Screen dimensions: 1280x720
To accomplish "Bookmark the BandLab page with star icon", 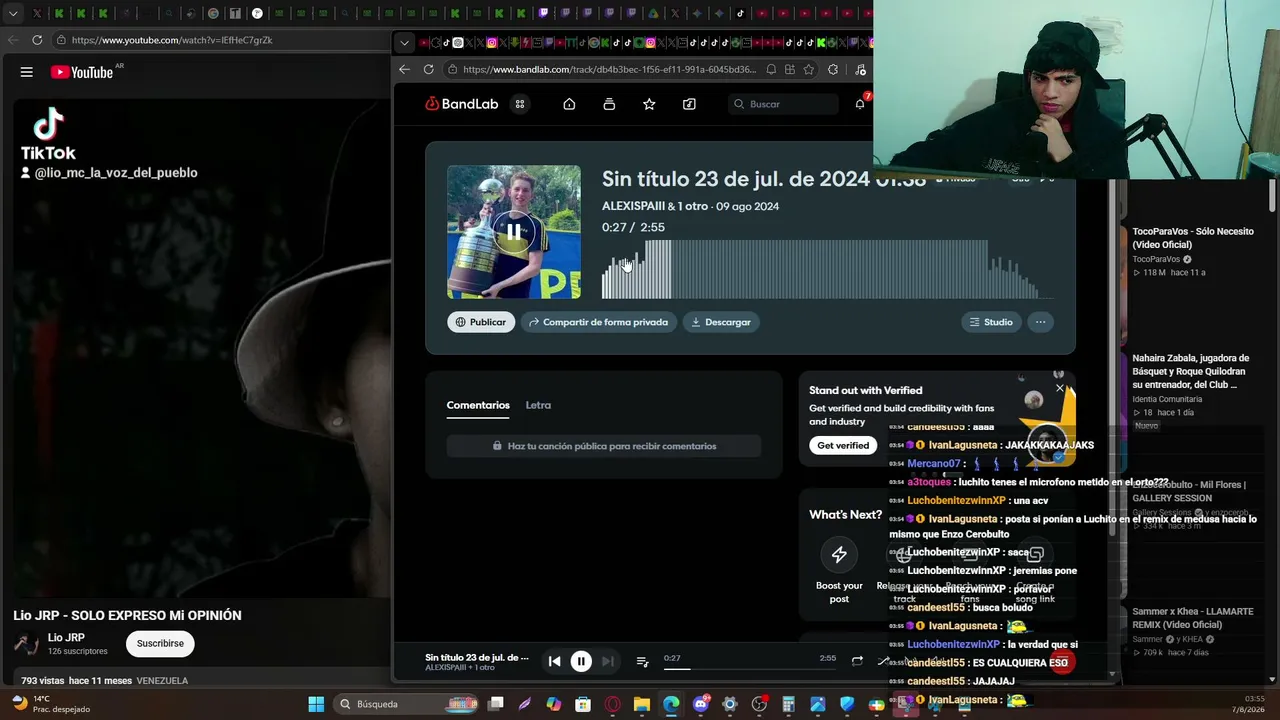I will tap(808, 69).
